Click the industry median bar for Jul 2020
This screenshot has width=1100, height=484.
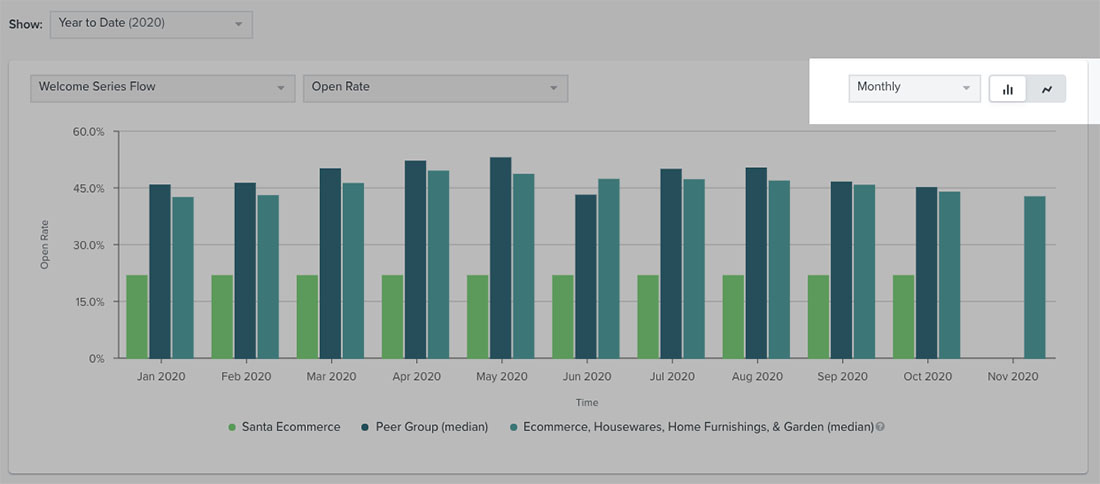click(694, 268)
